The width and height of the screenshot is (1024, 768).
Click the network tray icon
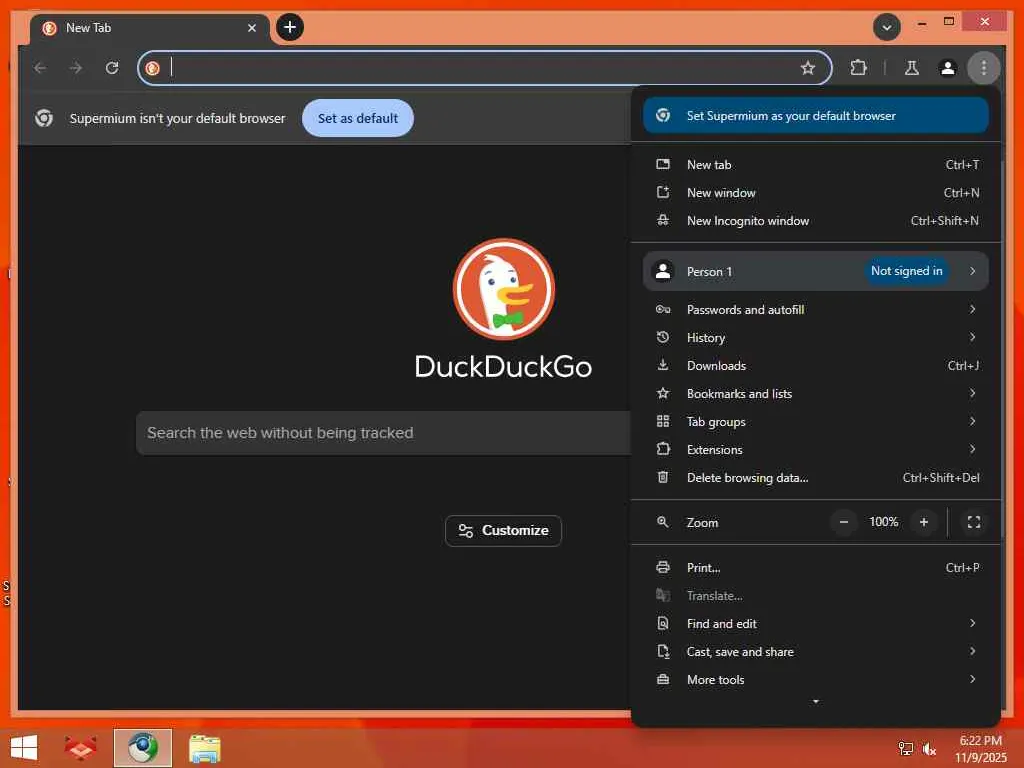905,749
